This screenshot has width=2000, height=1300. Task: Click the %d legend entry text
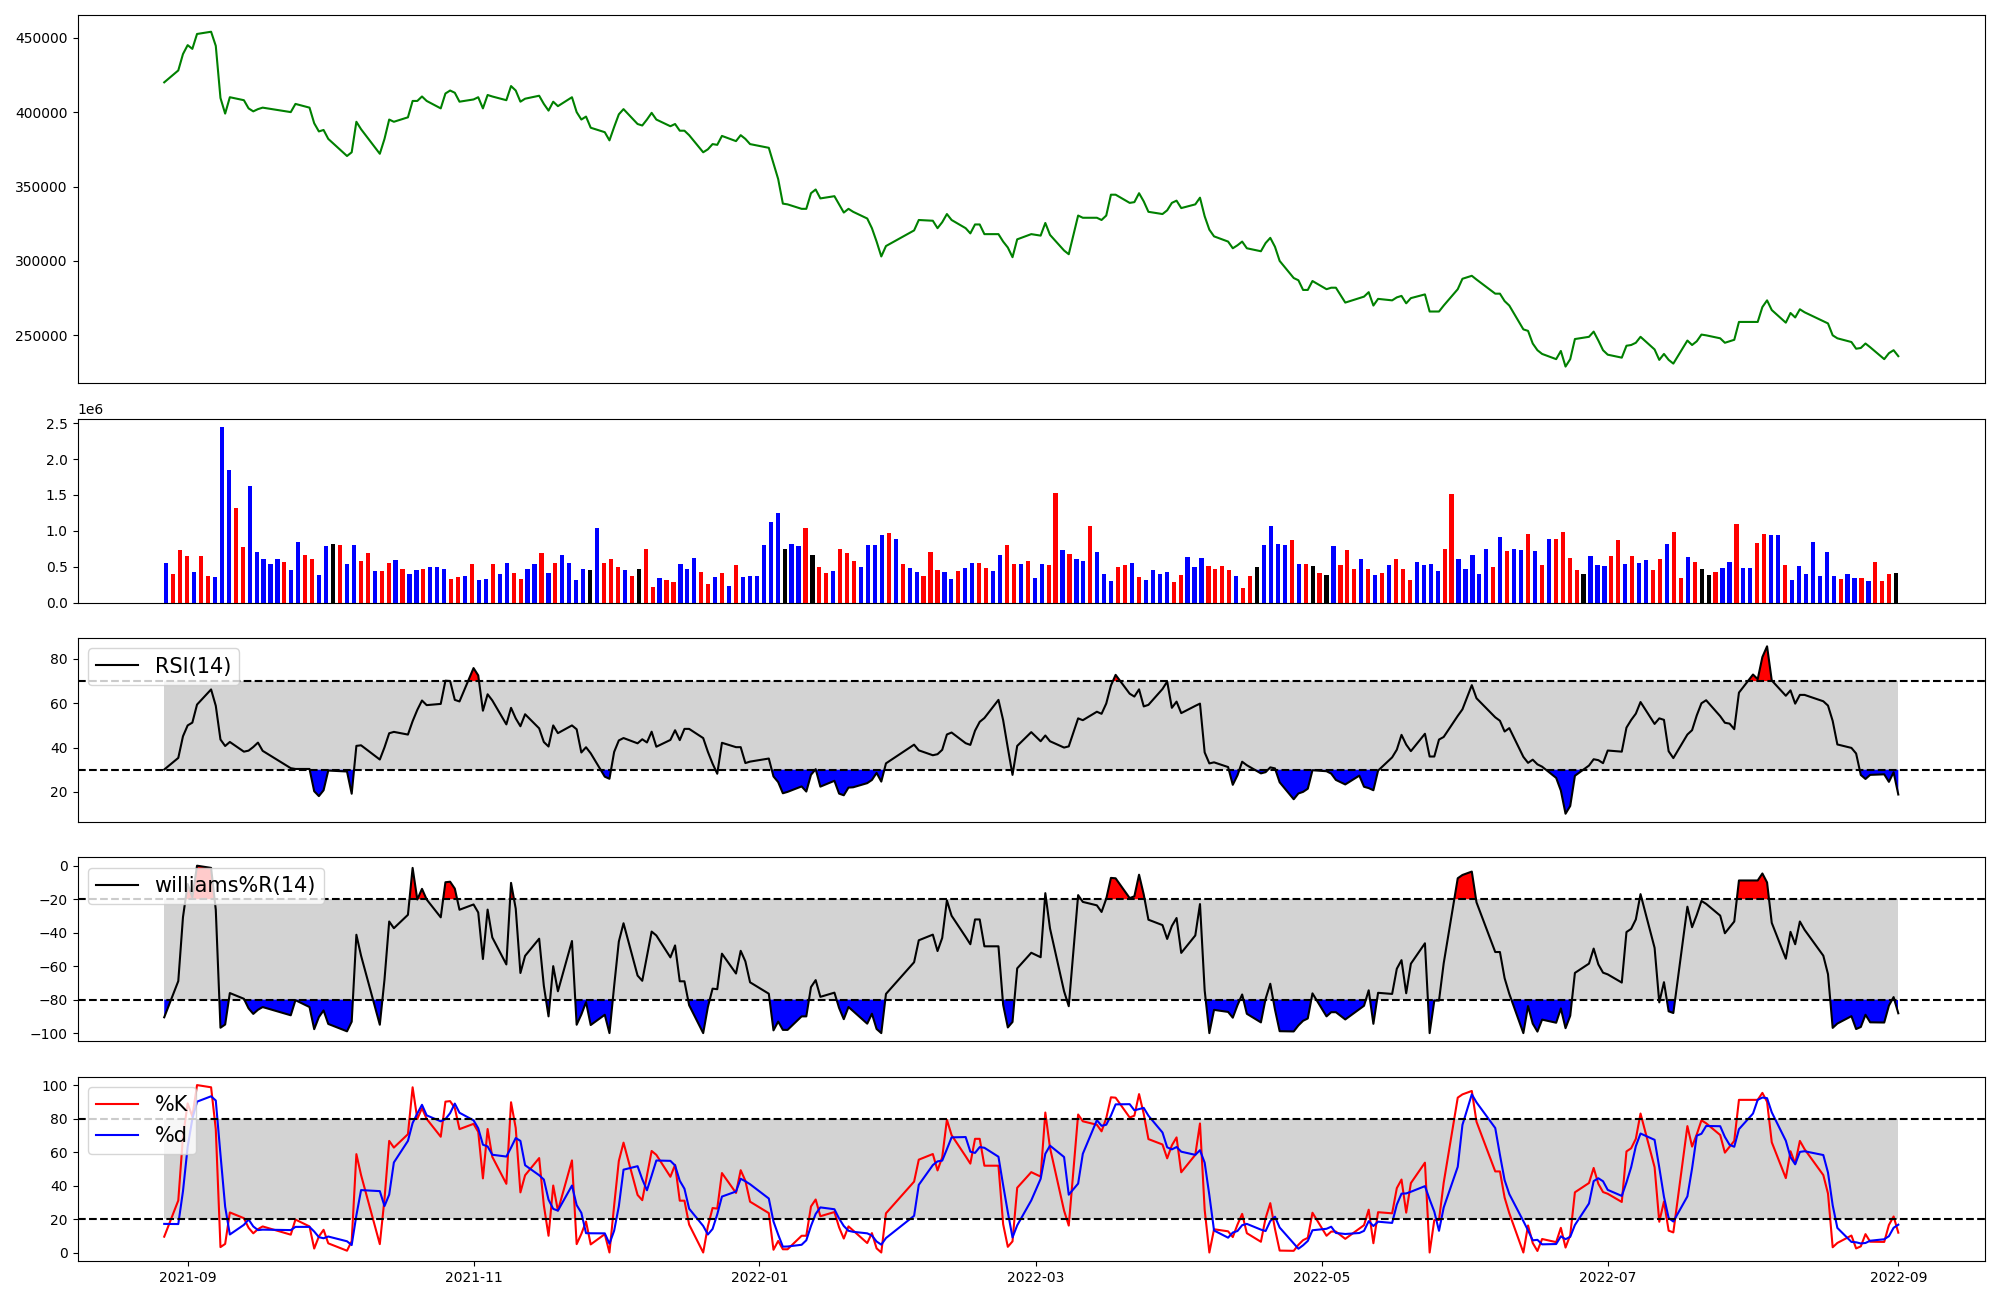[171, 1135]
